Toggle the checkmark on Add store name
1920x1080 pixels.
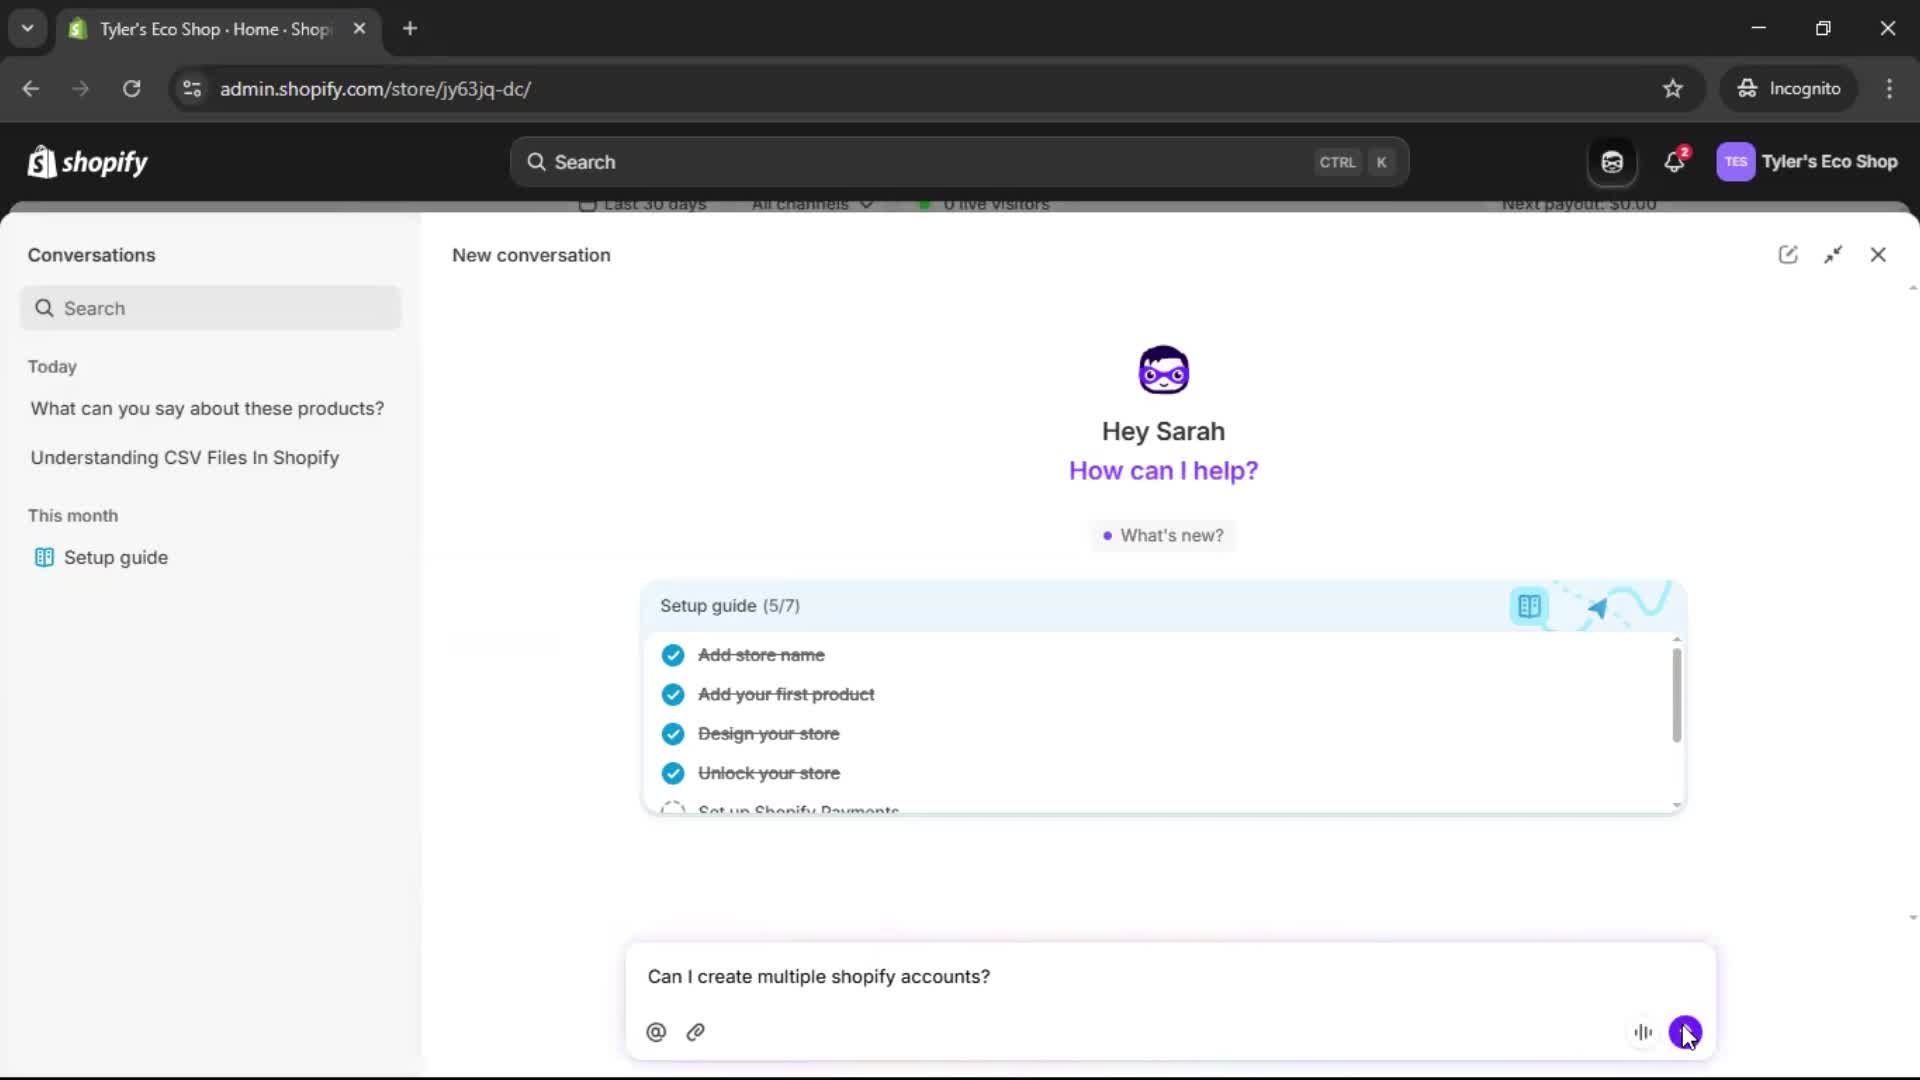pyautogui.click(x=673, y=655)
